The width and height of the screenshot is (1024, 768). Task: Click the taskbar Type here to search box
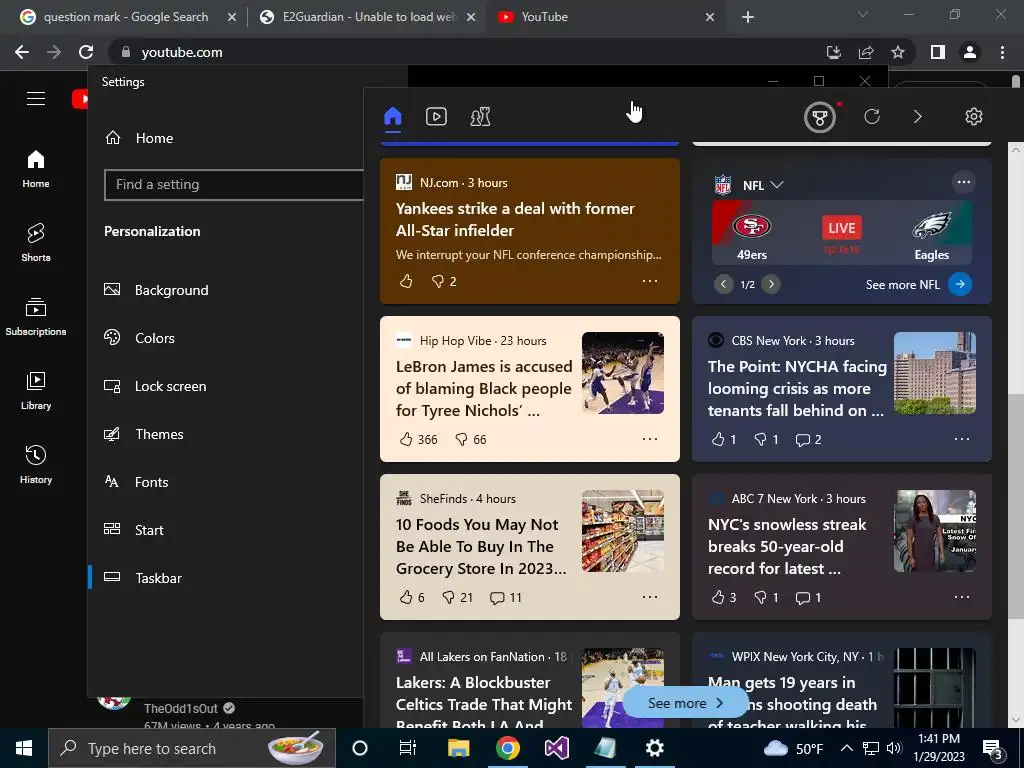click(x=192, y=748)
